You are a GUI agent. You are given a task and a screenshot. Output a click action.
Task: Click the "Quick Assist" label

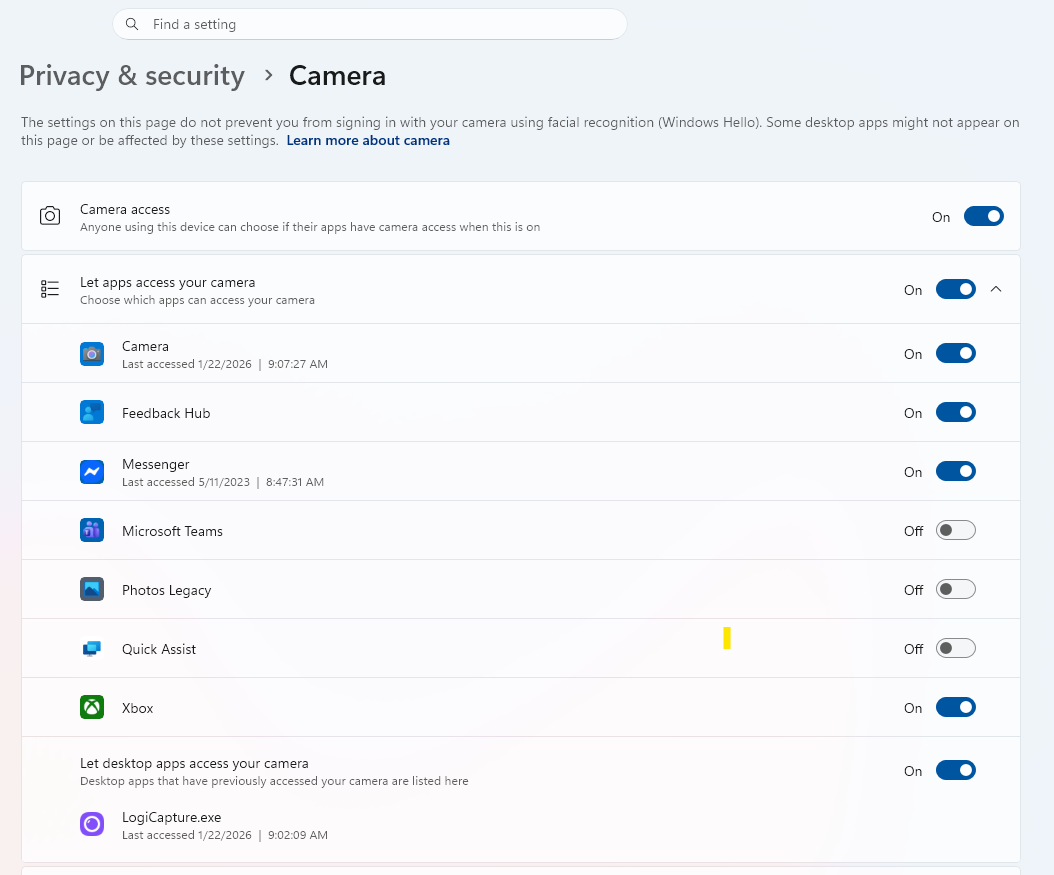159,649
